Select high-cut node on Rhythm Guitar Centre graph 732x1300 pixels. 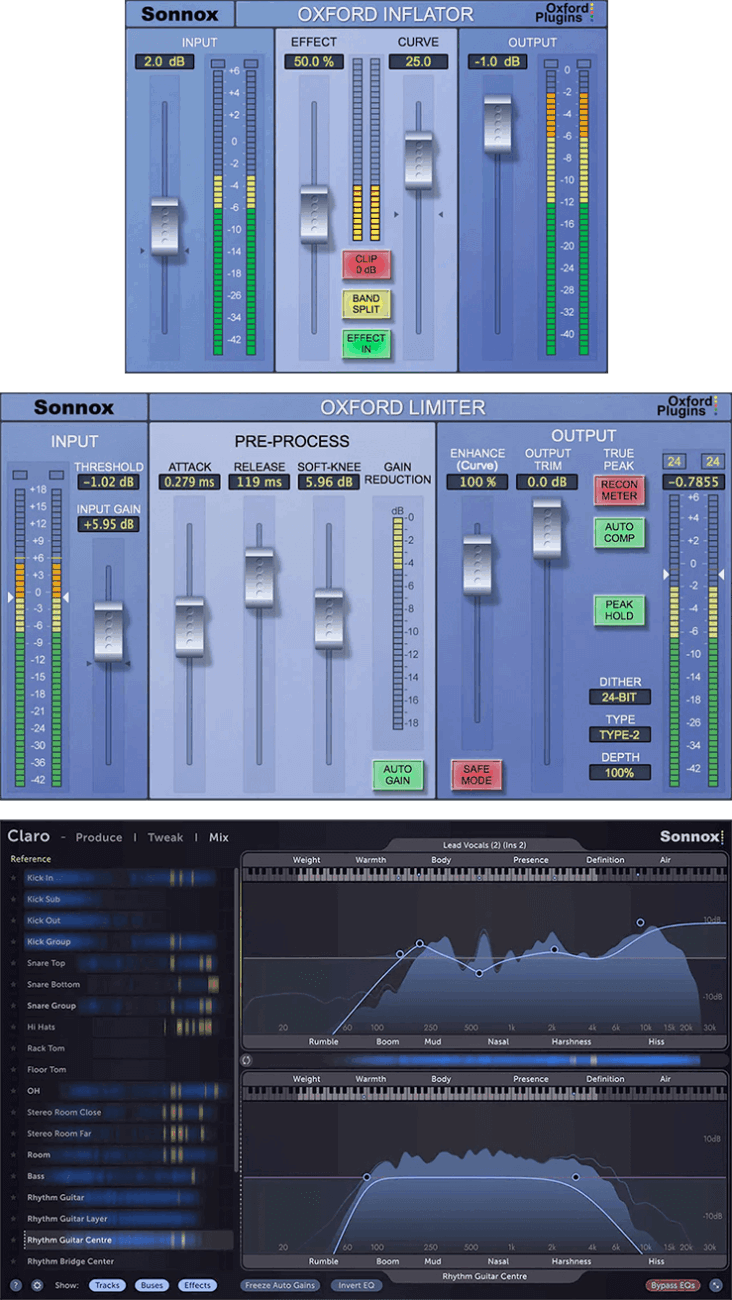click(577, 1177)
